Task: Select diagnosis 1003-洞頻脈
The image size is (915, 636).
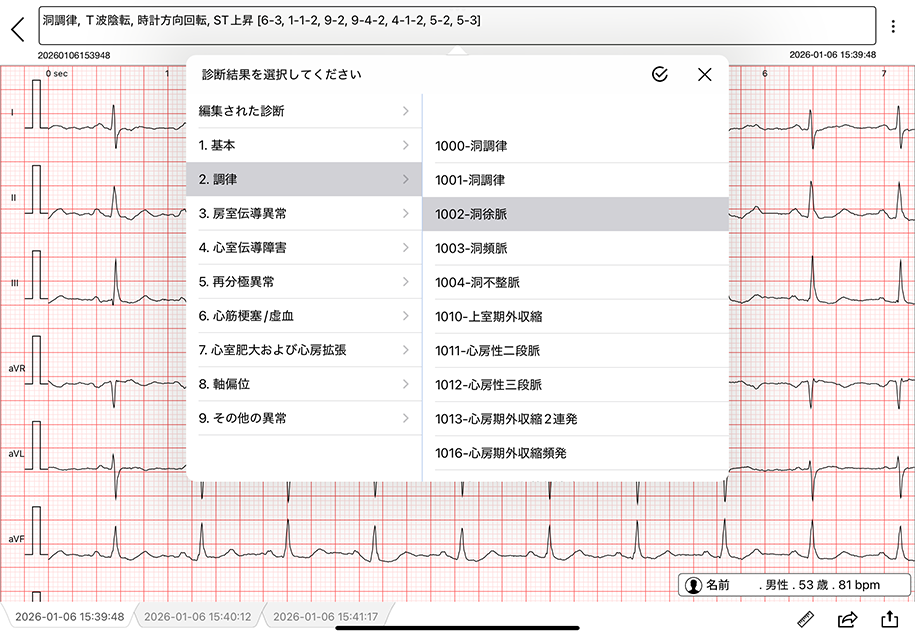Action: pyautogui.click(x=575, y=248)
